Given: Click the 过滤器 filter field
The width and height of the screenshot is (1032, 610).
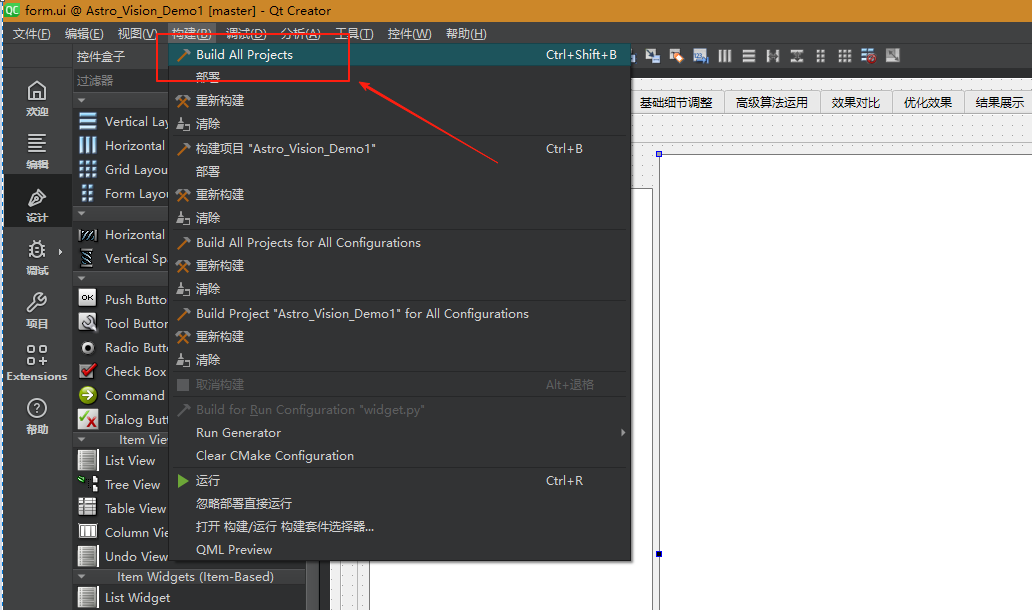Looking at the screenshot, I should tap(122, 80).
